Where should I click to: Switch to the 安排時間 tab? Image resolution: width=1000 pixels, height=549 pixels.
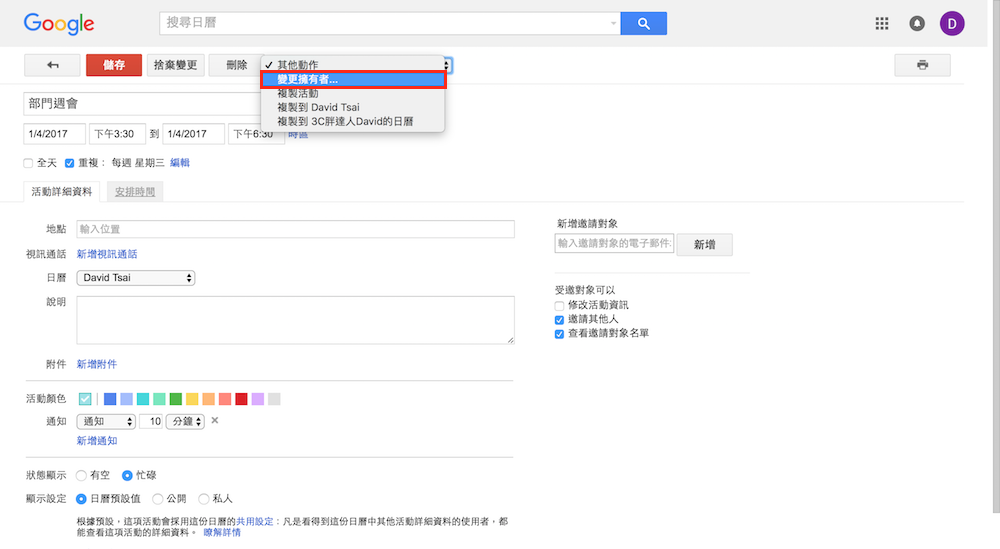[135, 191]
